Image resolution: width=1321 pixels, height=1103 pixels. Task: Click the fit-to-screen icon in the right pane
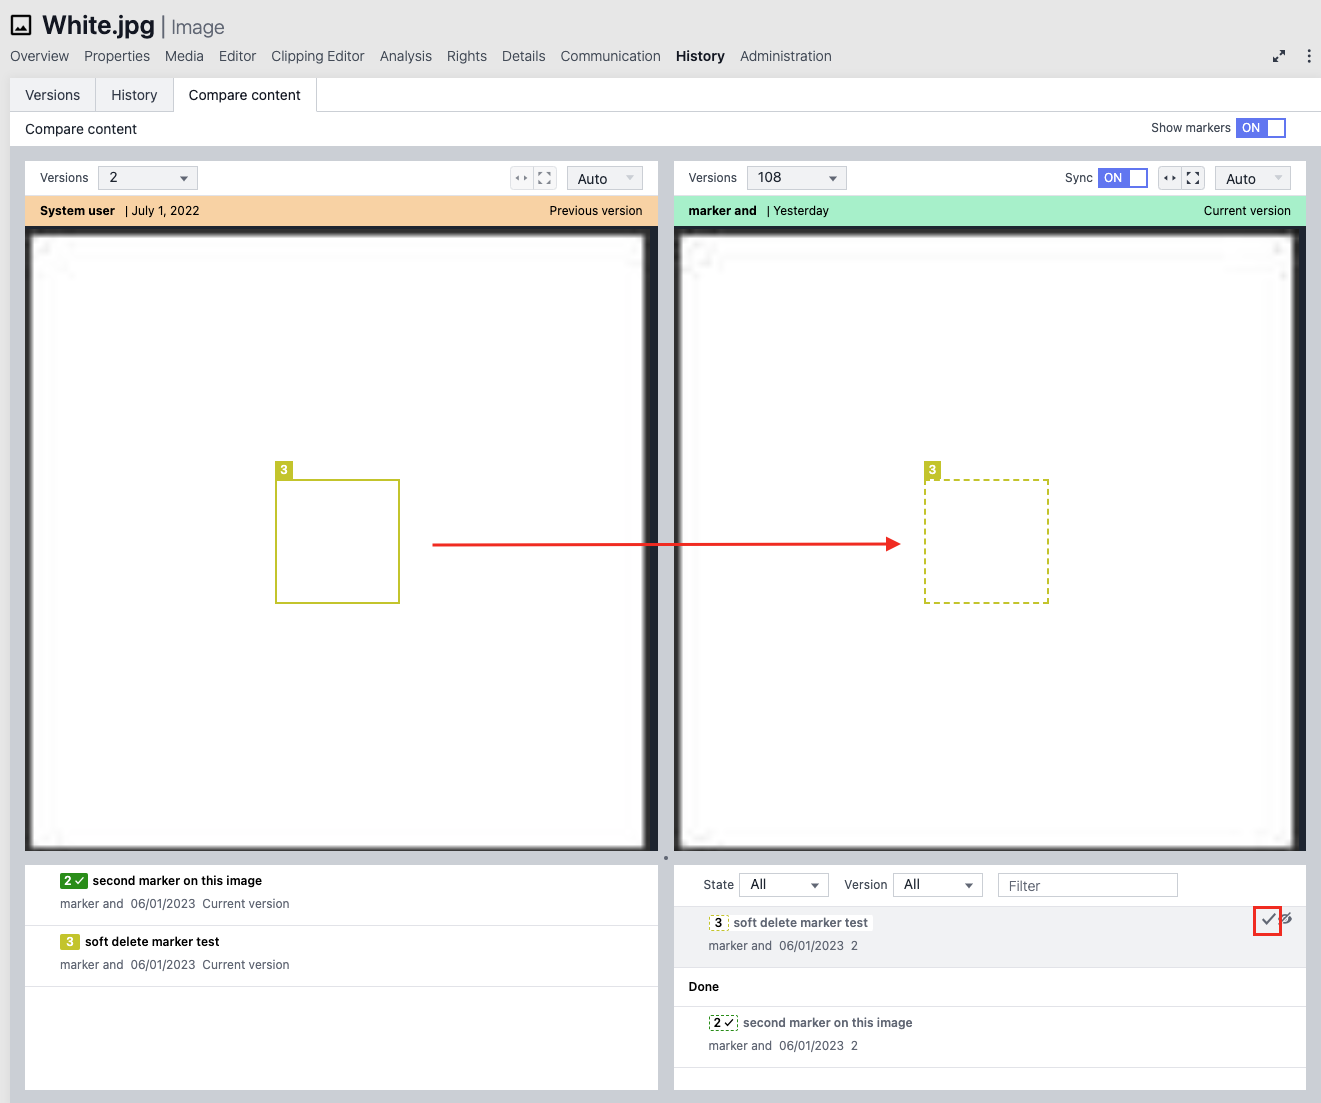[1193, 178]
